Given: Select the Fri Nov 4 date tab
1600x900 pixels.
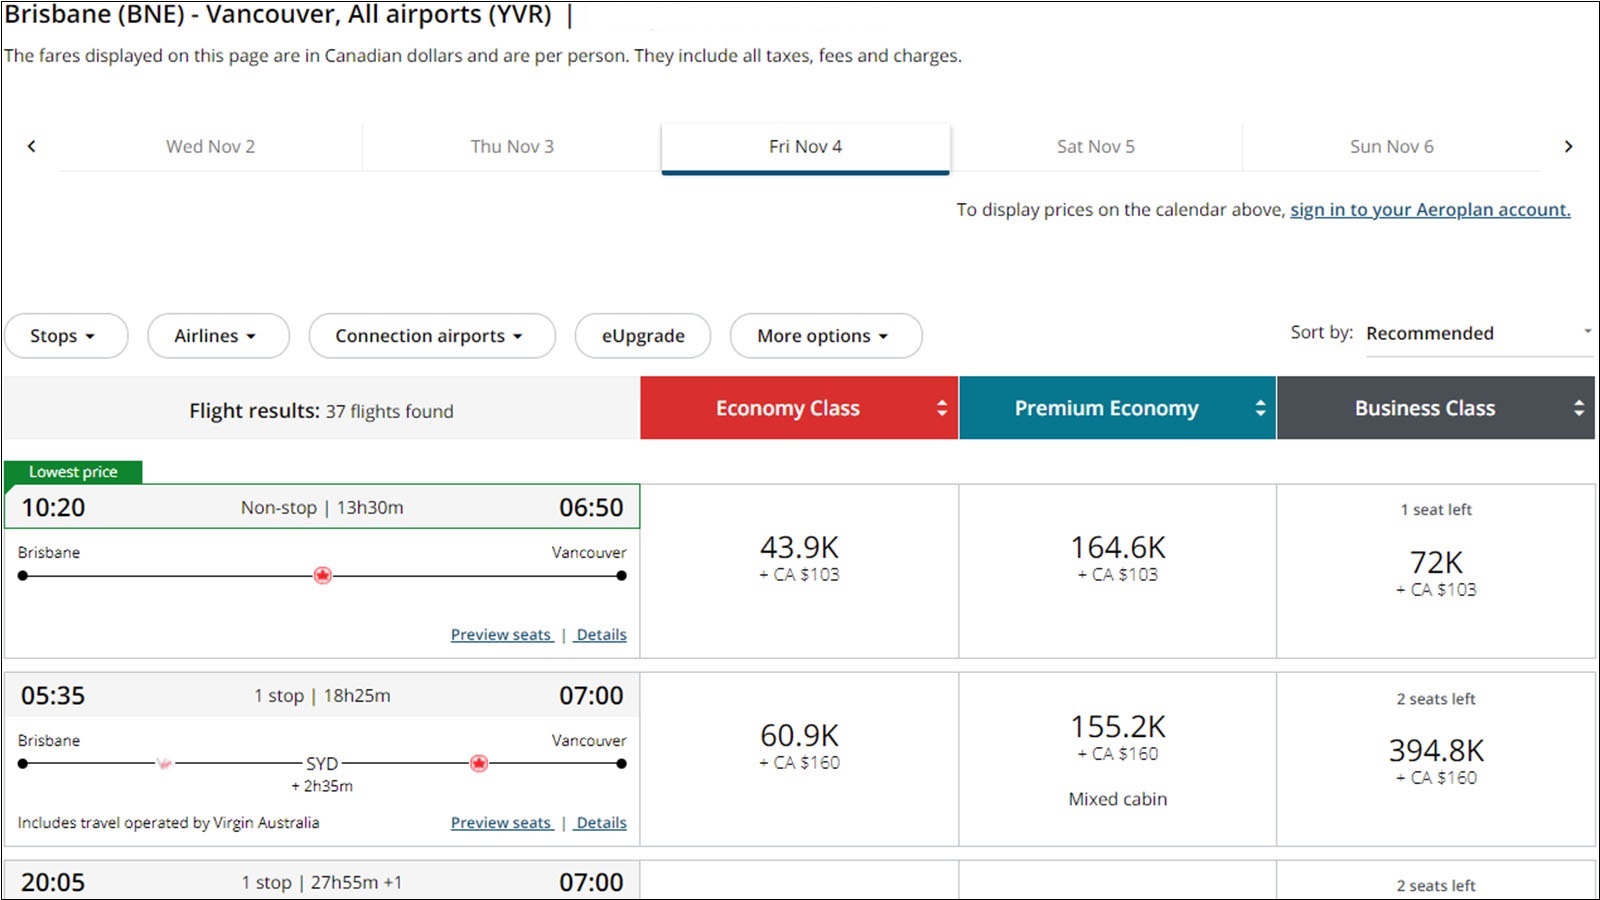Looking at the screenshot, I should click(805, 148).
